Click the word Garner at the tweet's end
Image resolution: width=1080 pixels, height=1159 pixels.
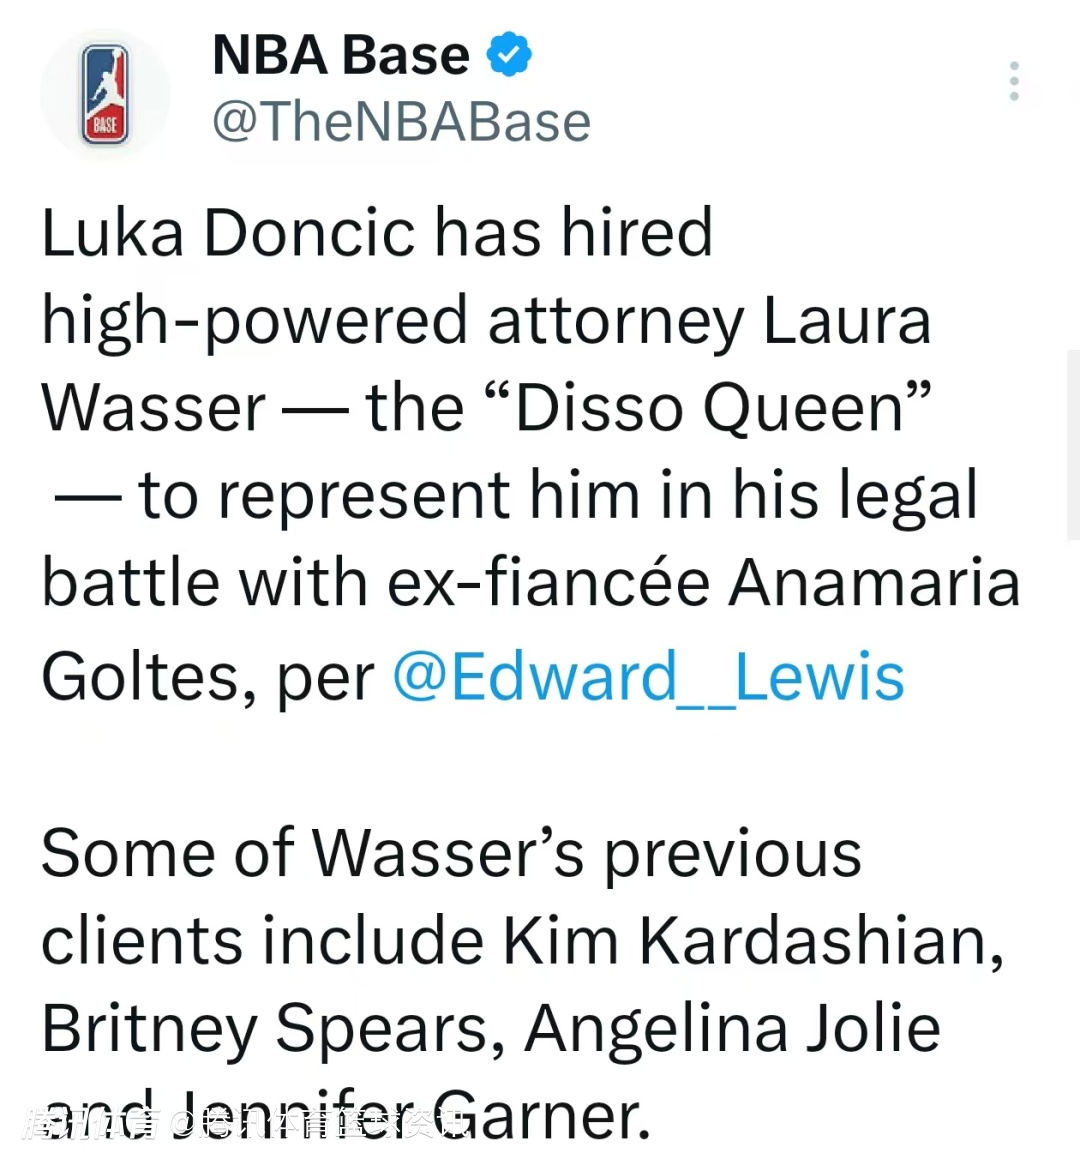(x=545, y=1116)
